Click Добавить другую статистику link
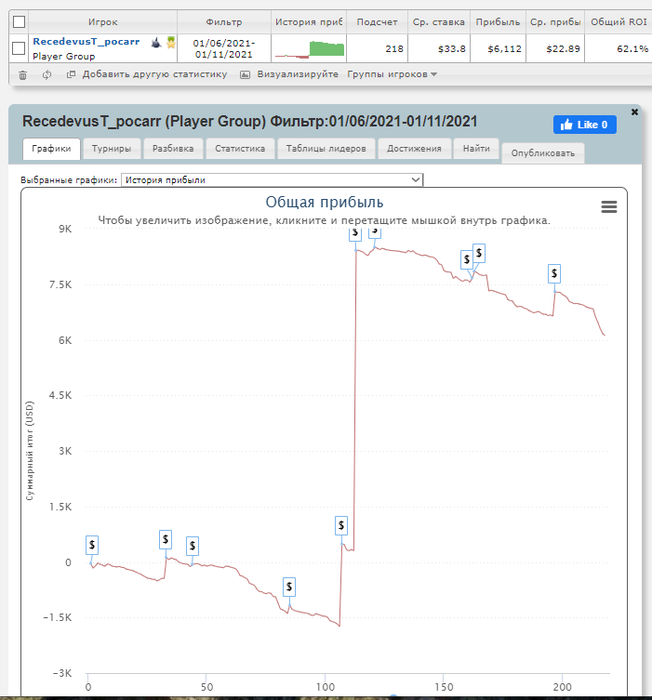Screen dimensions: 652x700 (155, 74)
